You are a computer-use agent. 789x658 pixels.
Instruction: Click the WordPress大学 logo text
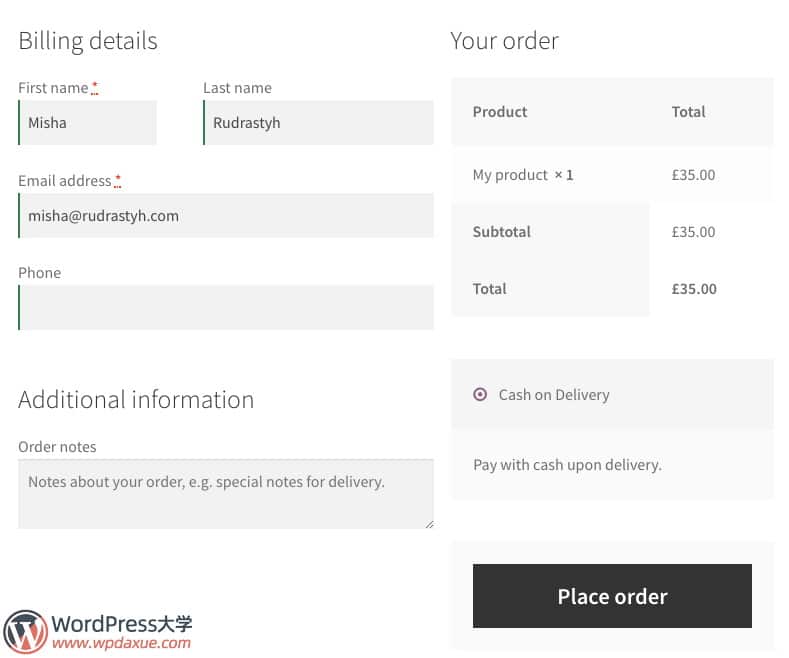tap(121, 623)
